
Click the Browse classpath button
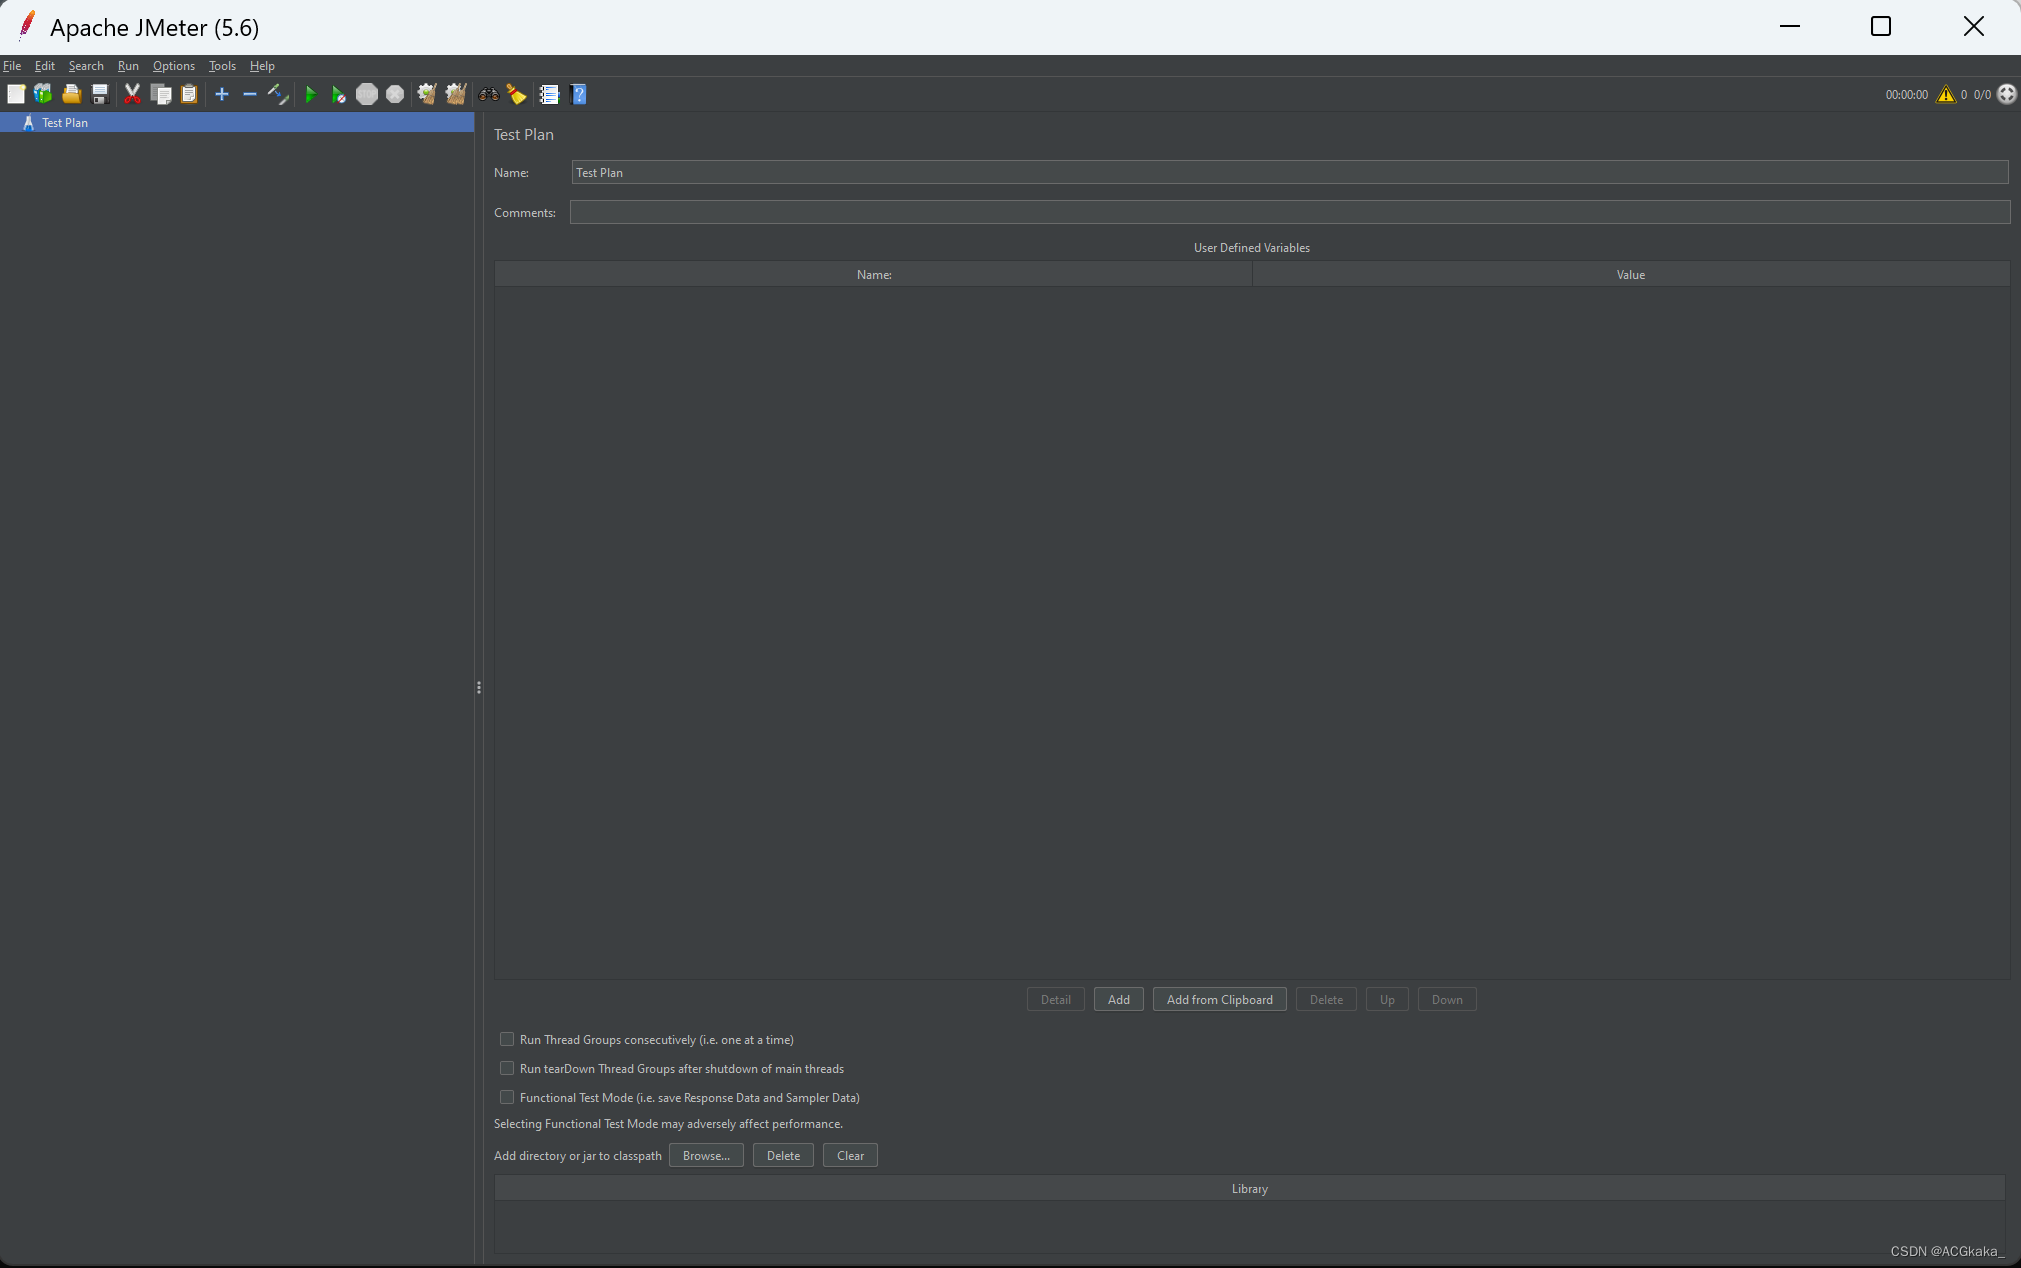705,1154
